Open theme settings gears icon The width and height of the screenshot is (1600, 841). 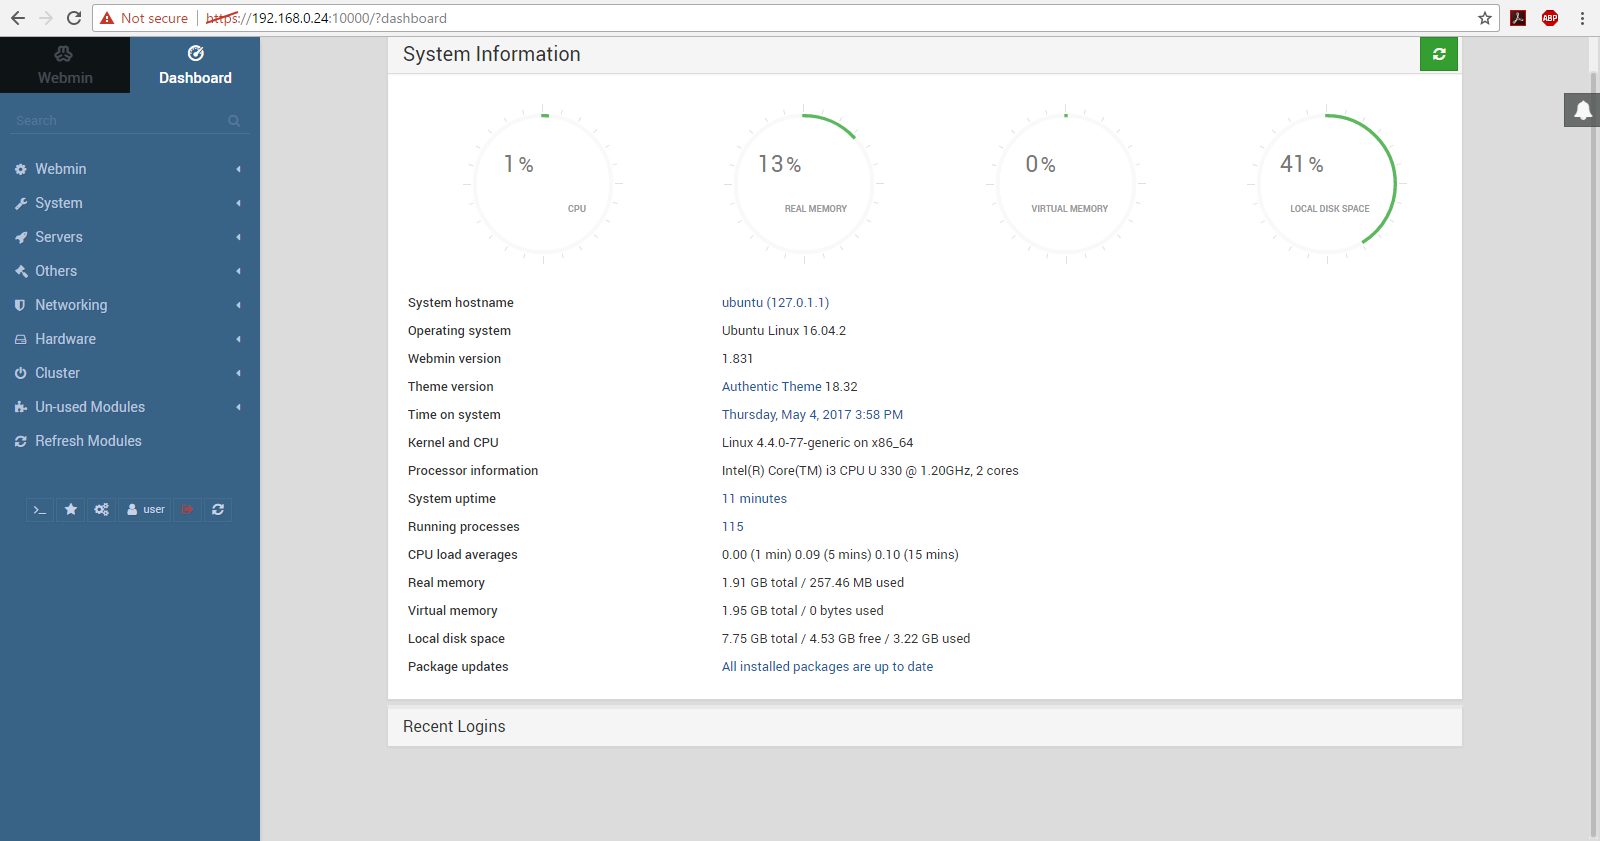[102, 510]
